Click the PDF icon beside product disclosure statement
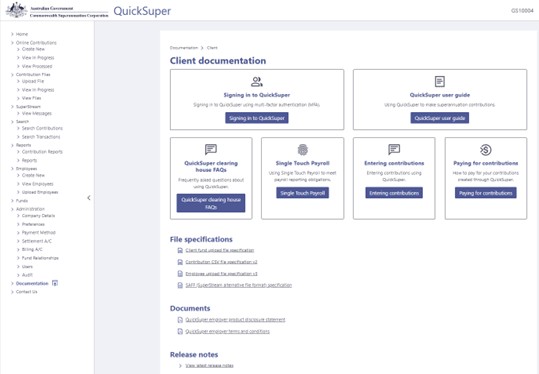The width and height of the screenshot is (539, 374). (x=180, y=320)
